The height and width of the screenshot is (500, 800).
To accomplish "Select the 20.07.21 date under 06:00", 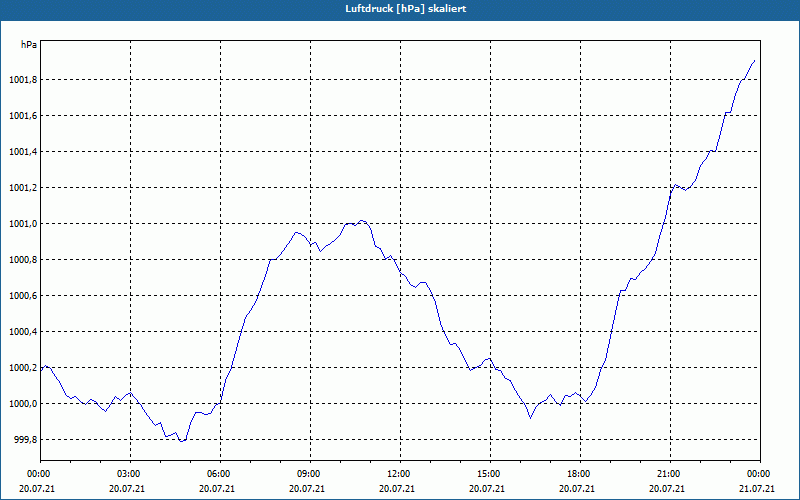I will (x=217, y=488).
